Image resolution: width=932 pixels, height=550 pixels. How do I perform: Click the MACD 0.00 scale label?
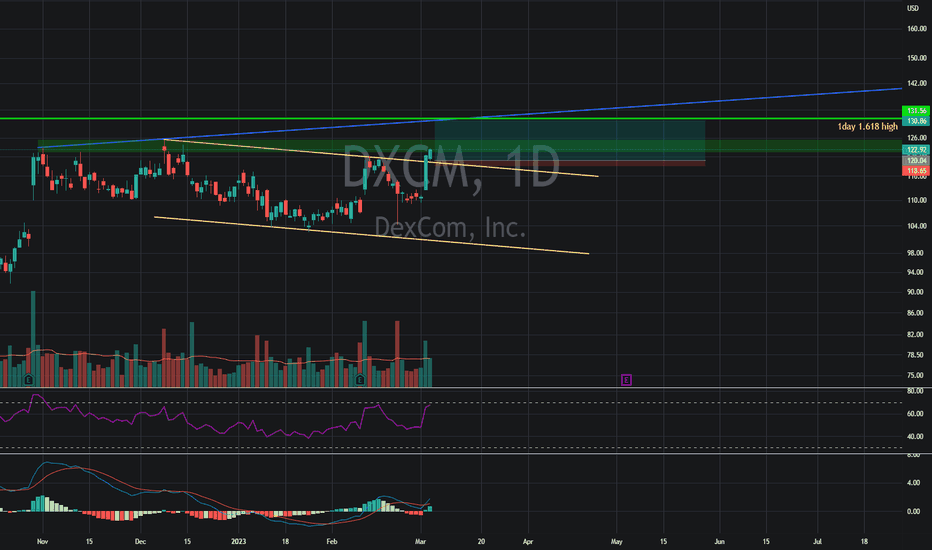(915, 511)
